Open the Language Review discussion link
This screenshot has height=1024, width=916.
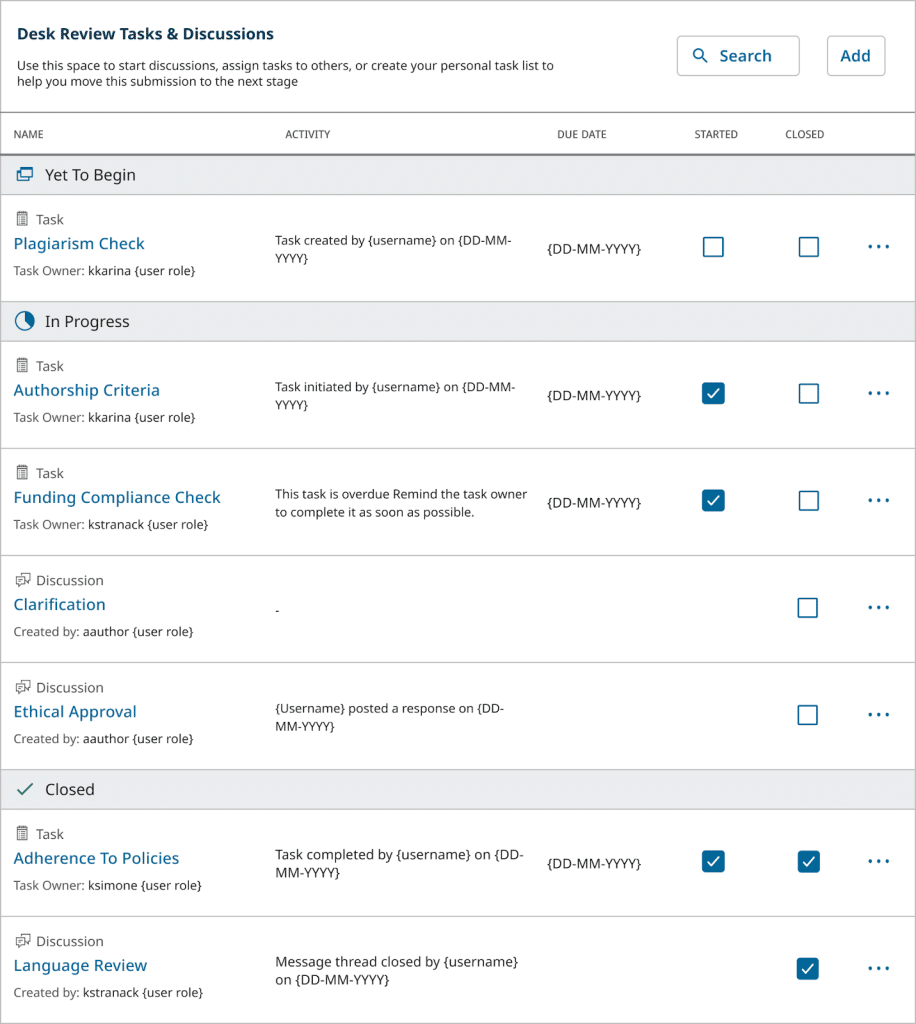click(x=80, y=966)
